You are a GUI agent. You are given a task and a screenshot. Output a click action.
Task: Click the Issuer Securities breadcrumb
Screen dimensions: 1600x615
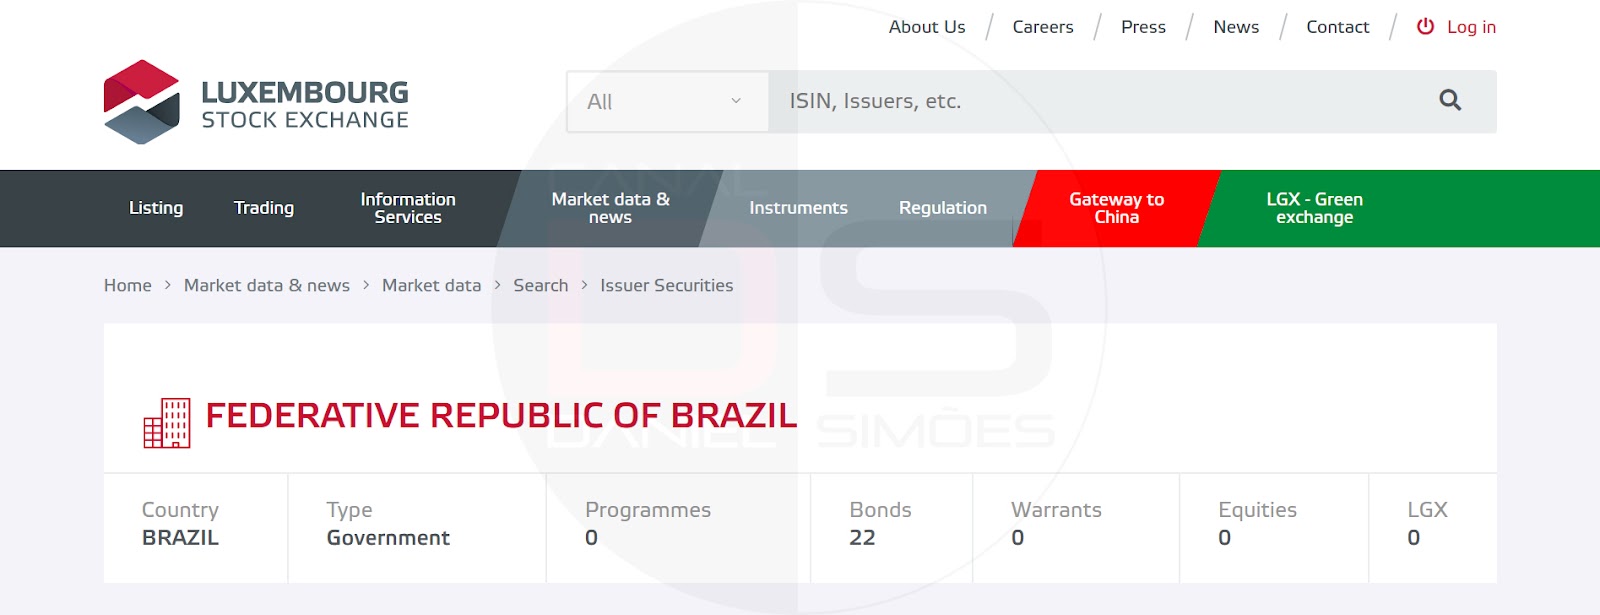point(666,285)
